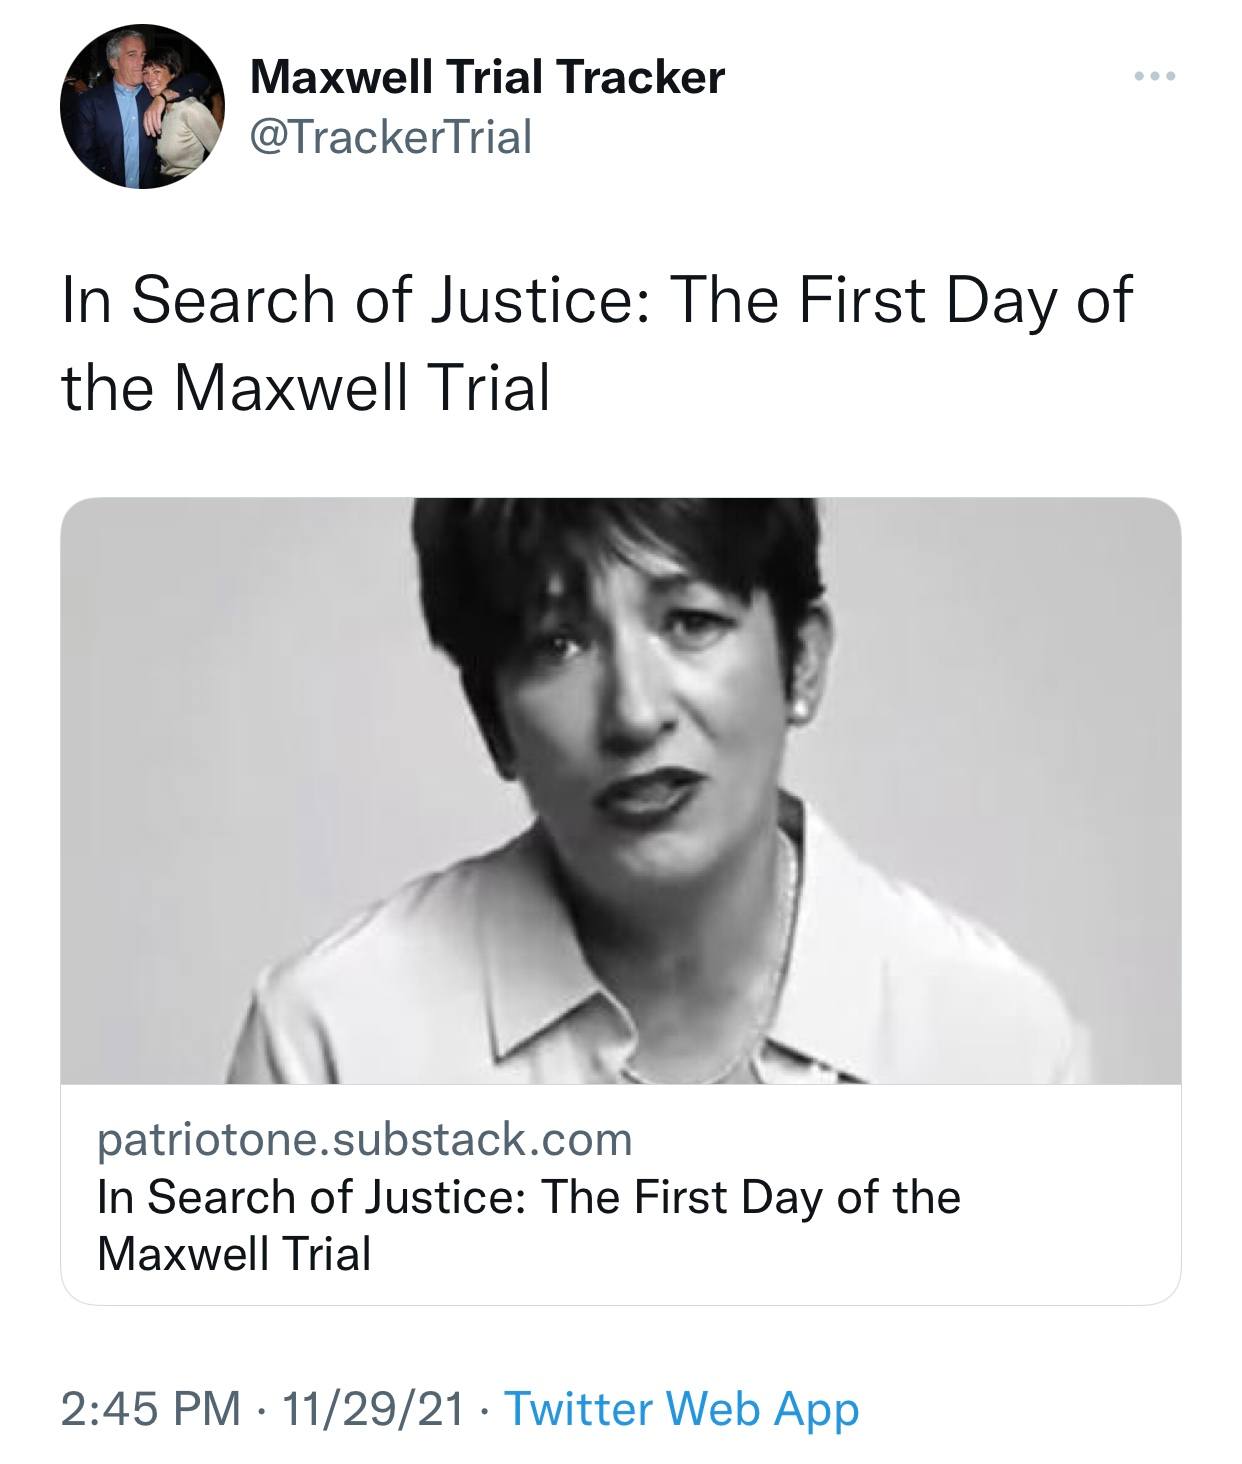
Task: Click the 11/29/21 tweet date
Action: coord(373,1409)
